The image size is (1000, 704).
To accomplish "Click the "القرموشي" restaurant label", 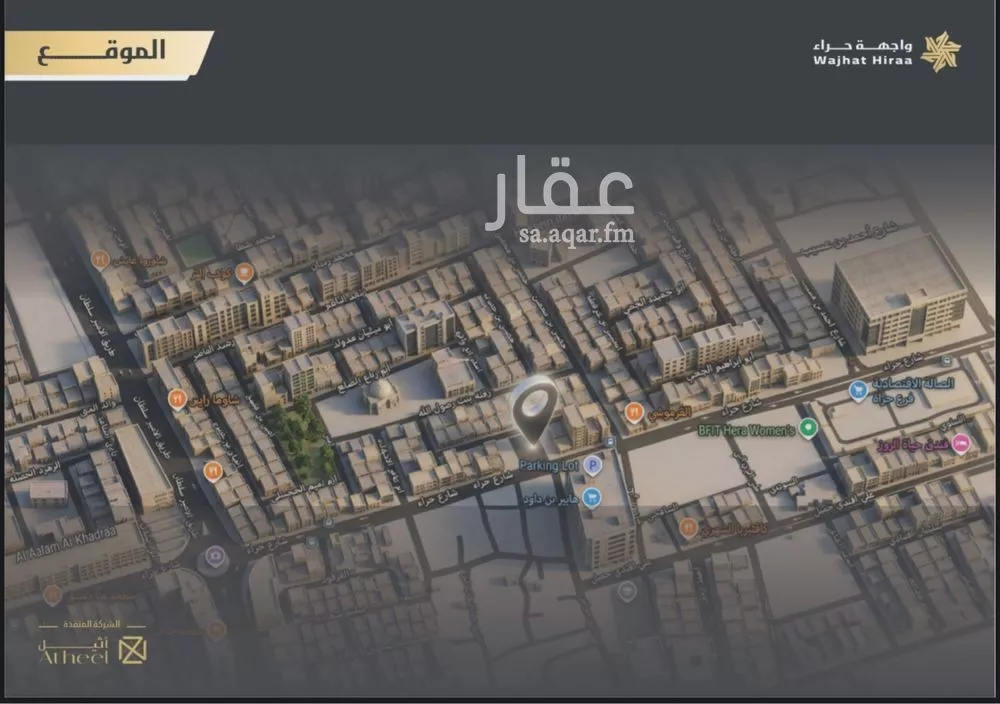I will tap(669, 413).
